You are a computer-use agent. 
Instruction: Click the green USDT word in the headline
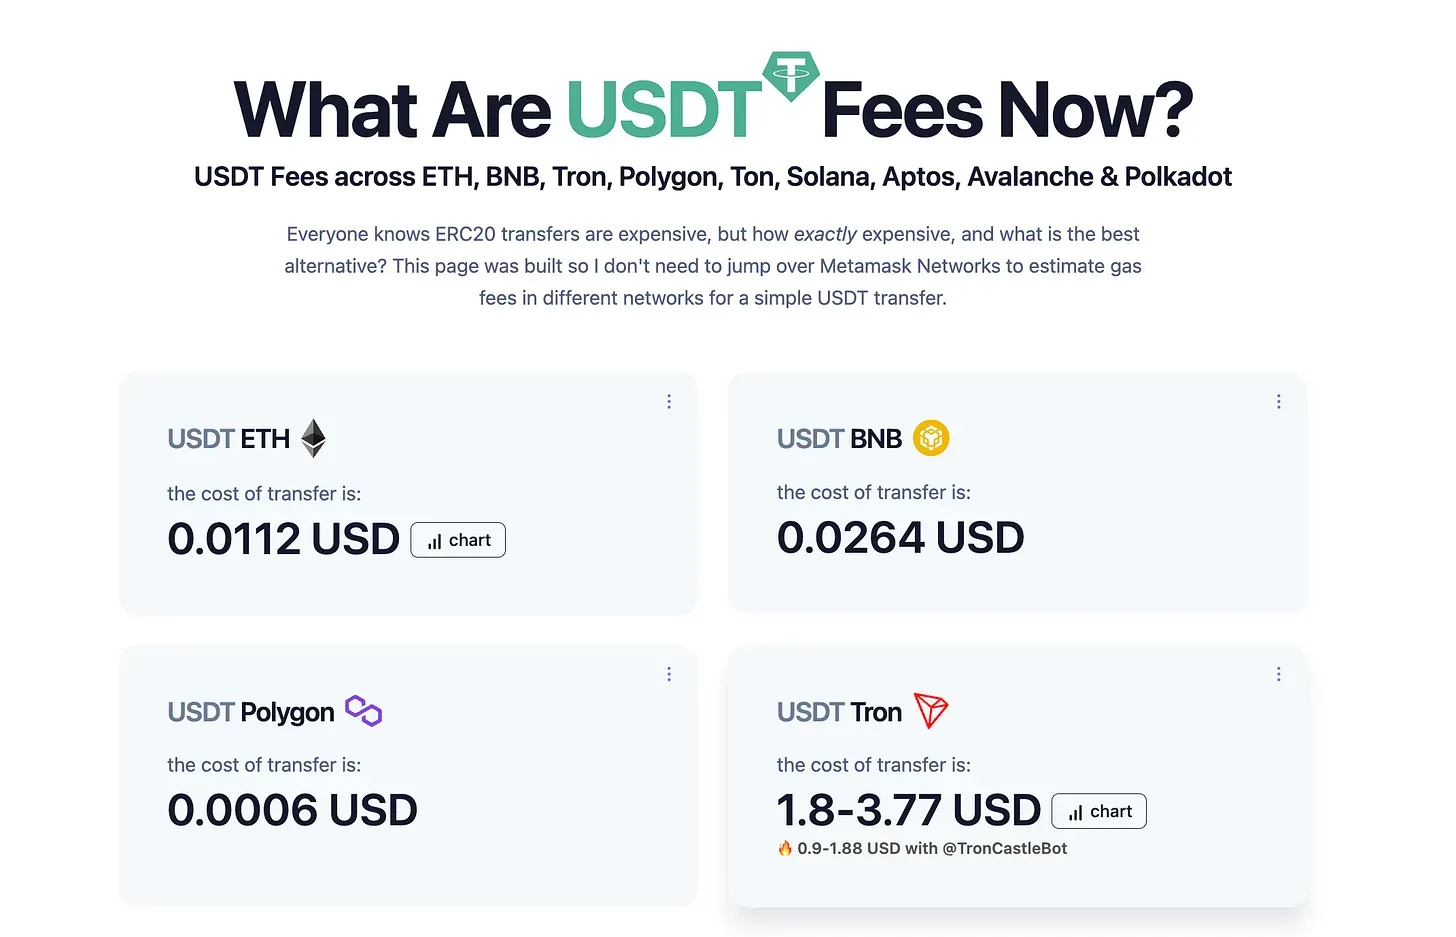(664, 110)
